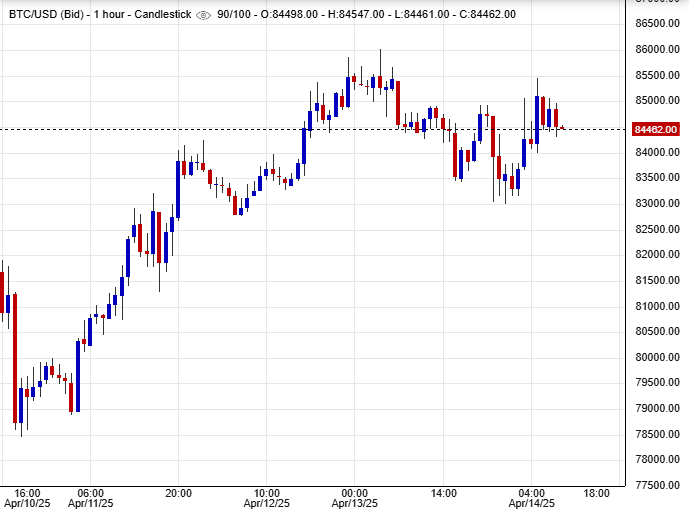This screenshot has height=510, width=689.
Task: Select the 83000.00 level on price axis
Action: coord(656,203)
